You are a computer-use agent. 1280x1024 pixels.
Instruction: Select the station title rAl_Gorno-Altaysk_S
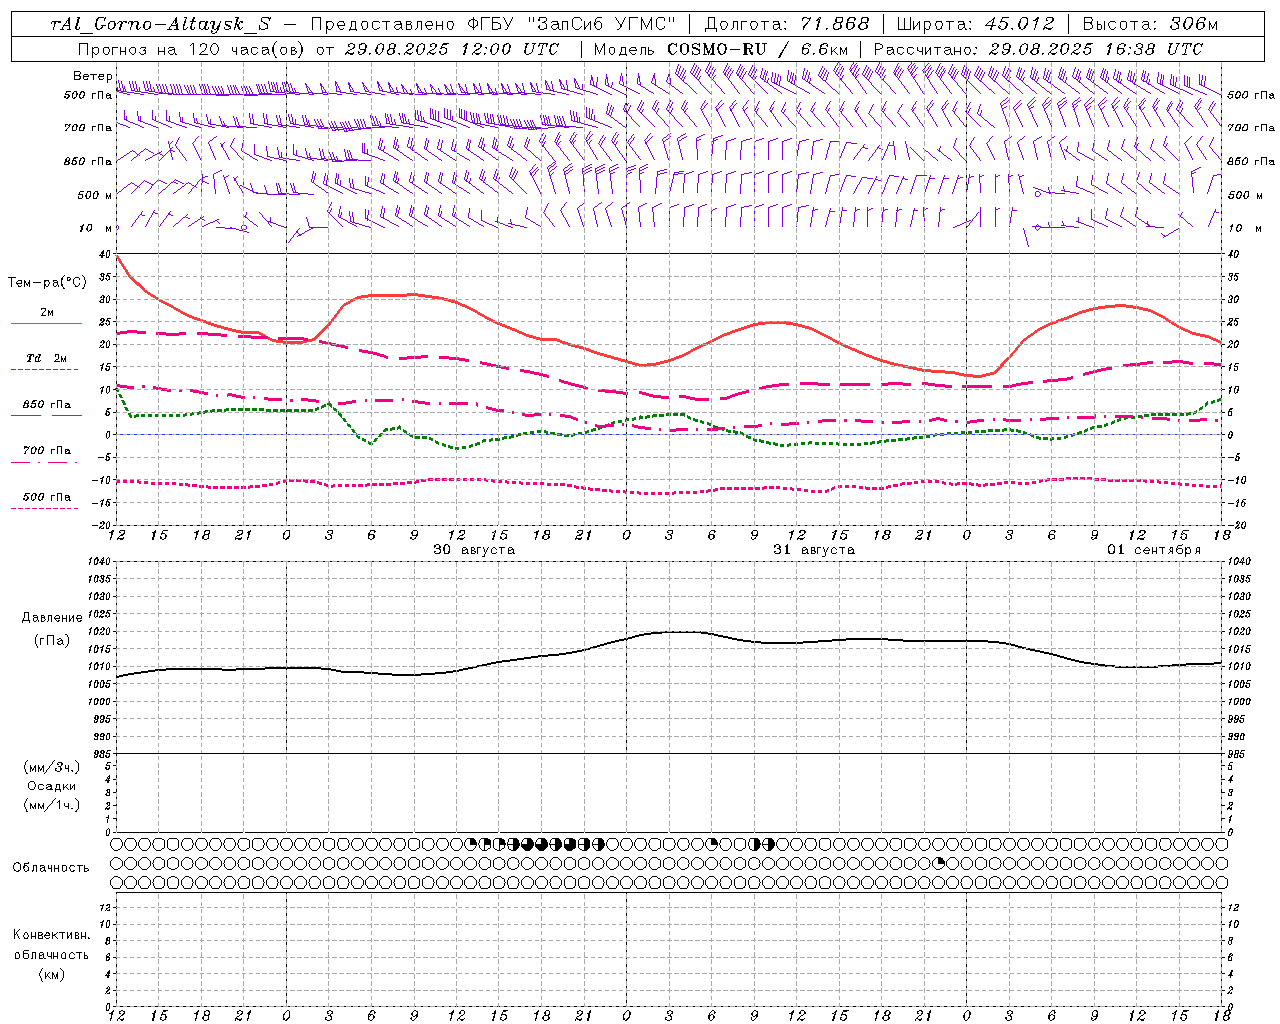click(x=161, y=24)
